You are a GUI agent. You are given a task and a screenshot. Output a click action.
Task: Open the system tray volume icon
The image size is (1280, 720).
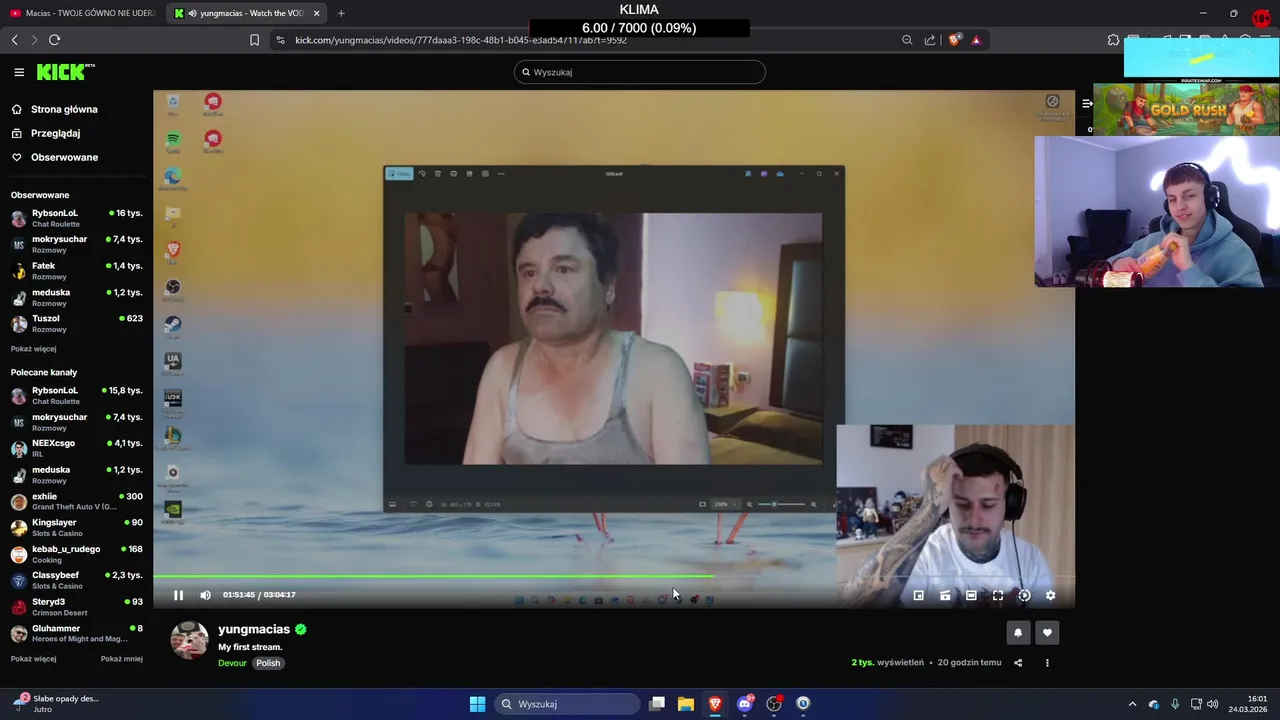(x=1212, y=704)
